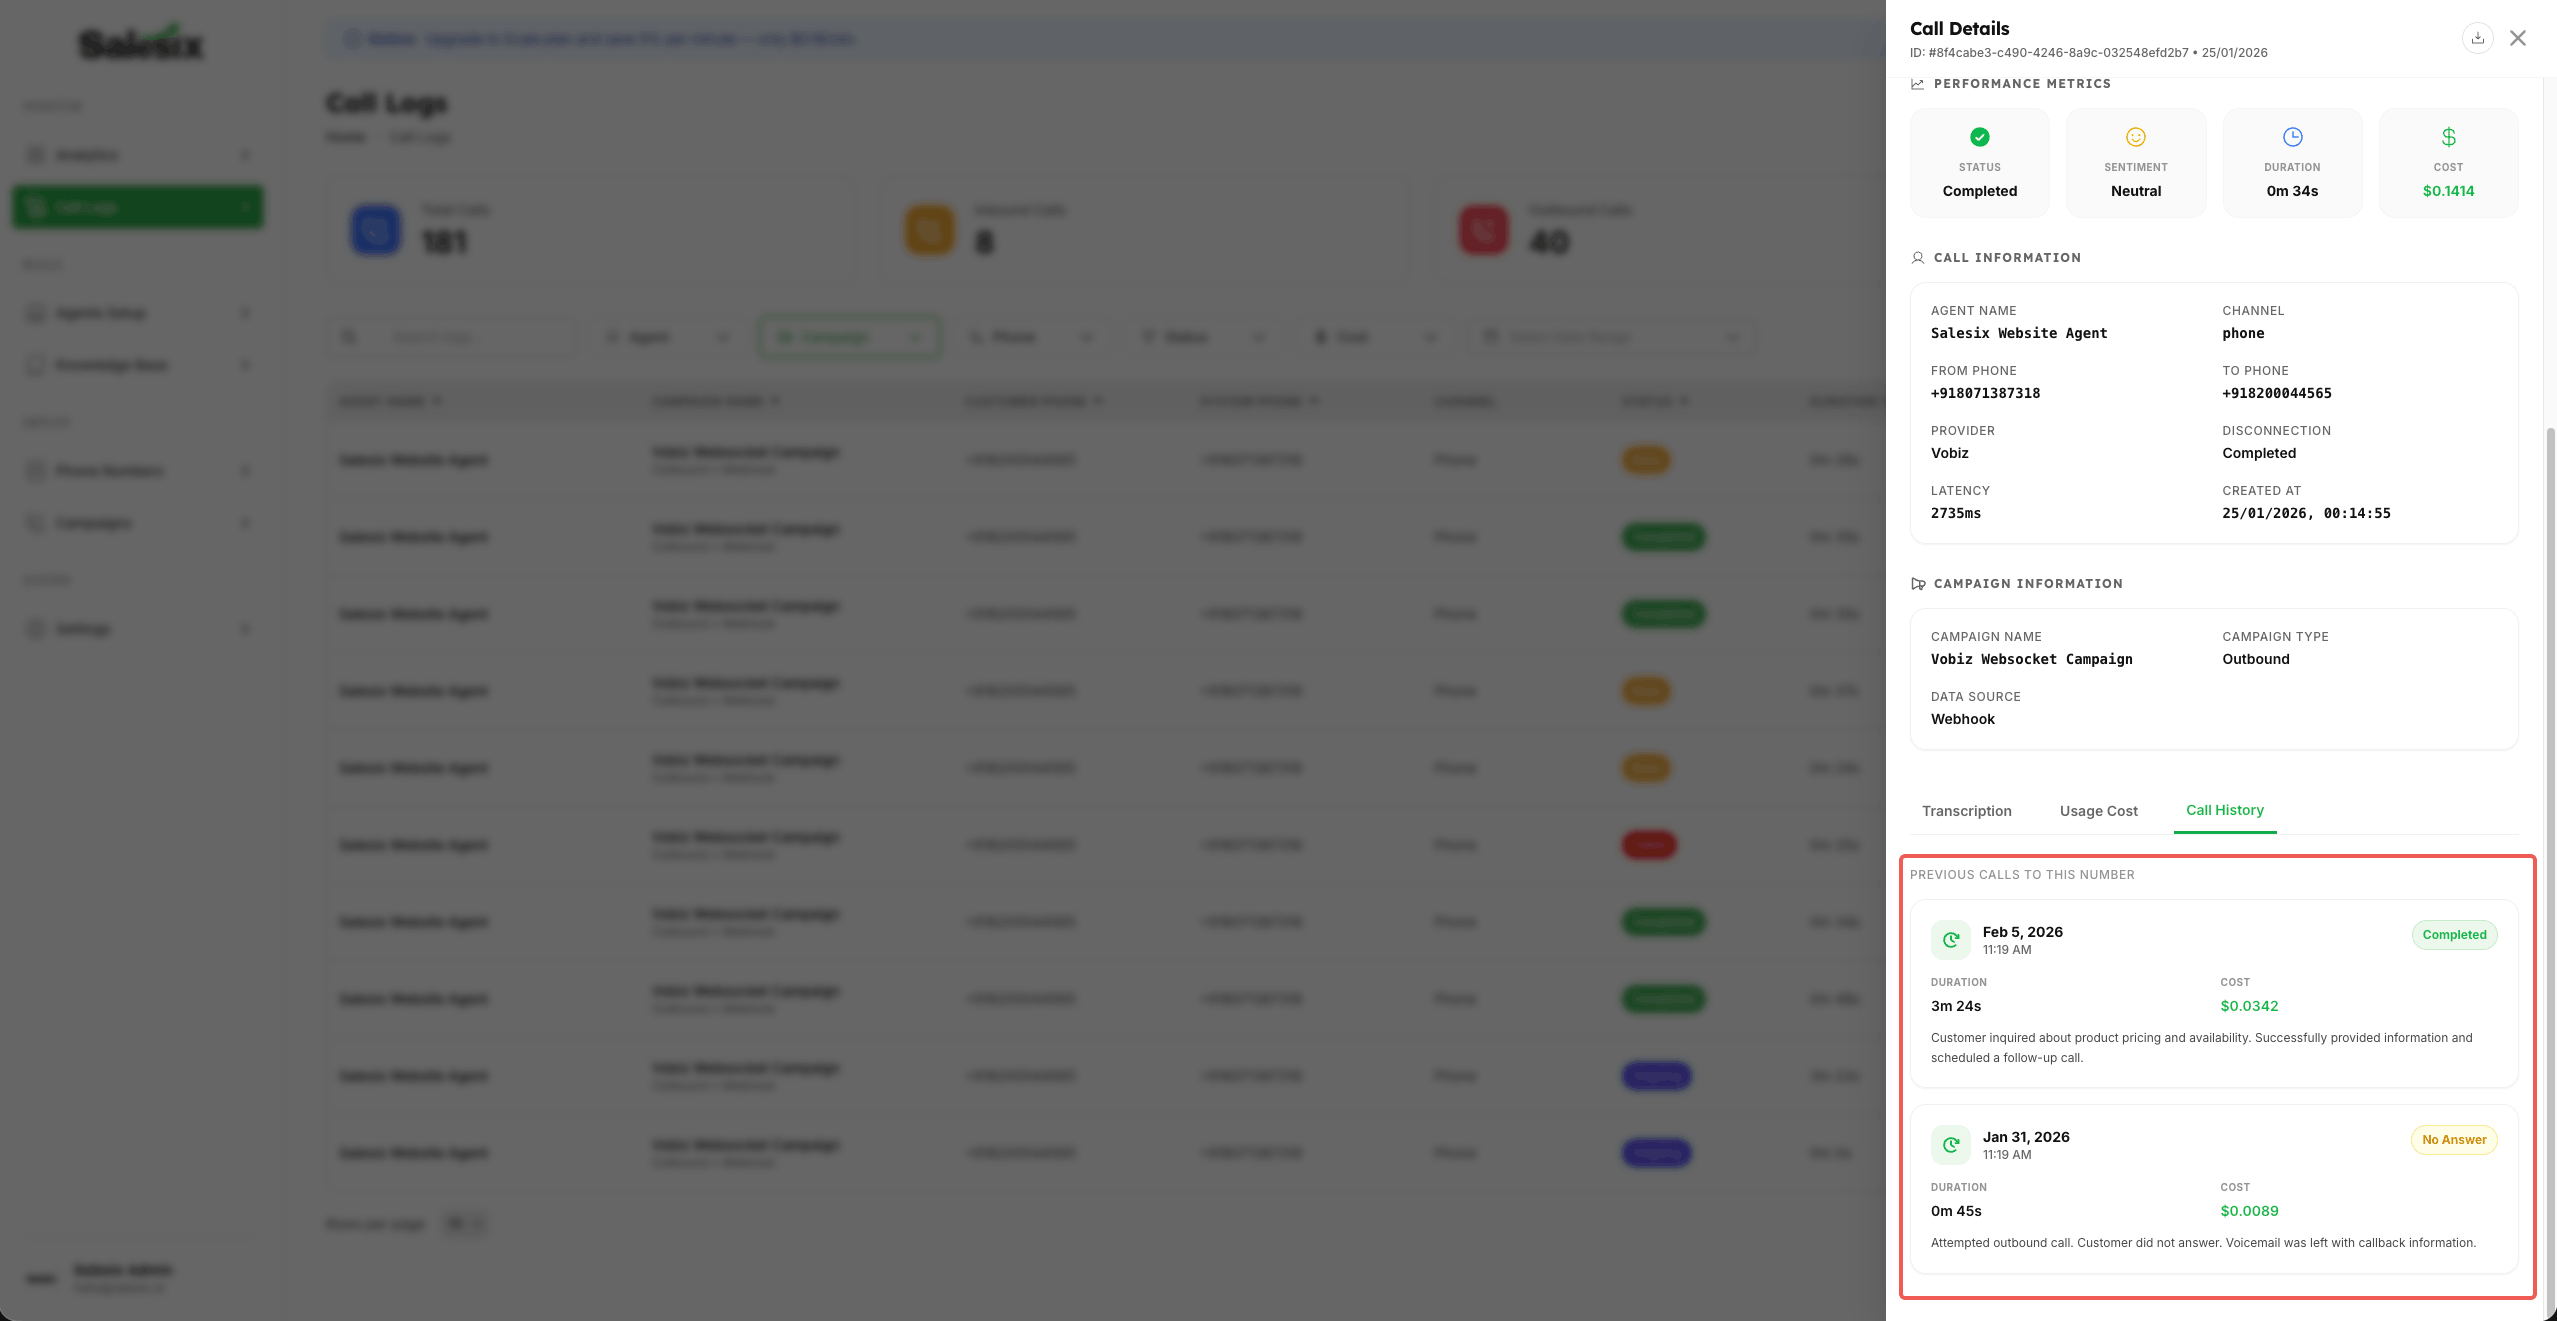Click the call history icon beside Feb 5, 2026
The image size is (2557, 1321).
click(x=1949, y=939)
